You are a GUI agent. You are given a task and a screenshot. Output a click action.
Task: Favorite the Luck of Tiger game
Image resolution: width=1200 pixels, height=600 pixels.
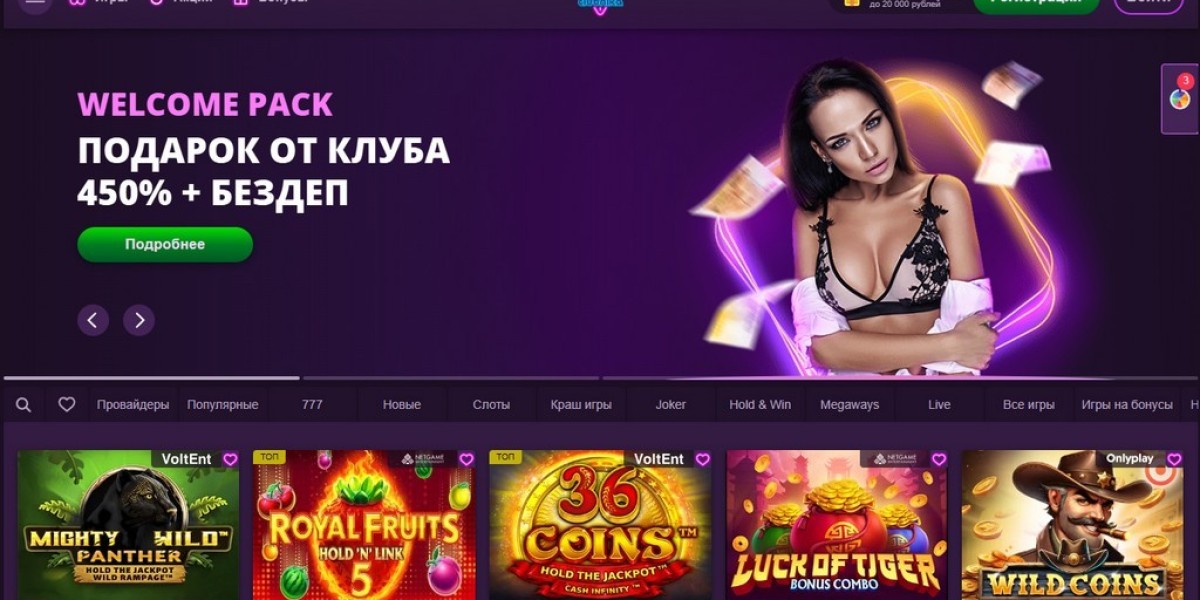point(938,459)
